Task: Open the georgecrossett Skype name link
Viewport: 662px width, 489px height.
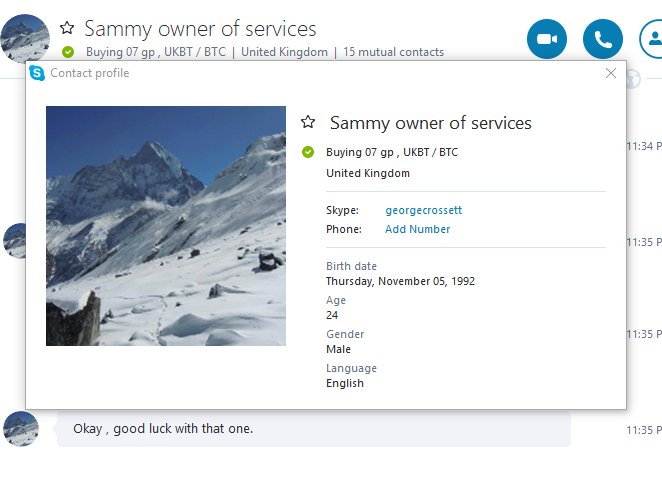Action: coord(423,210)
